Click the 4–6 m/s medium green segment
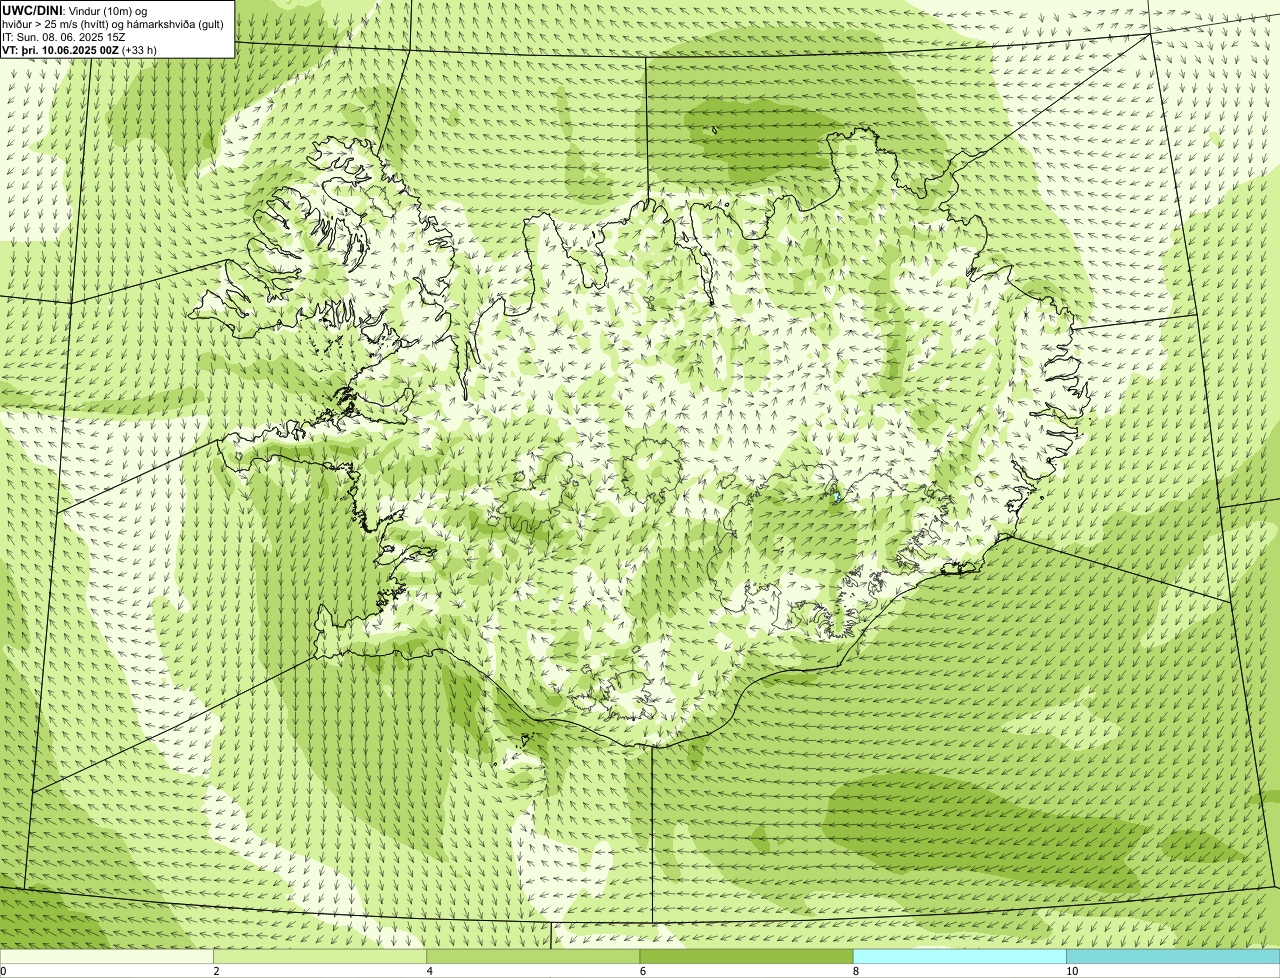 tap(532, 957)
